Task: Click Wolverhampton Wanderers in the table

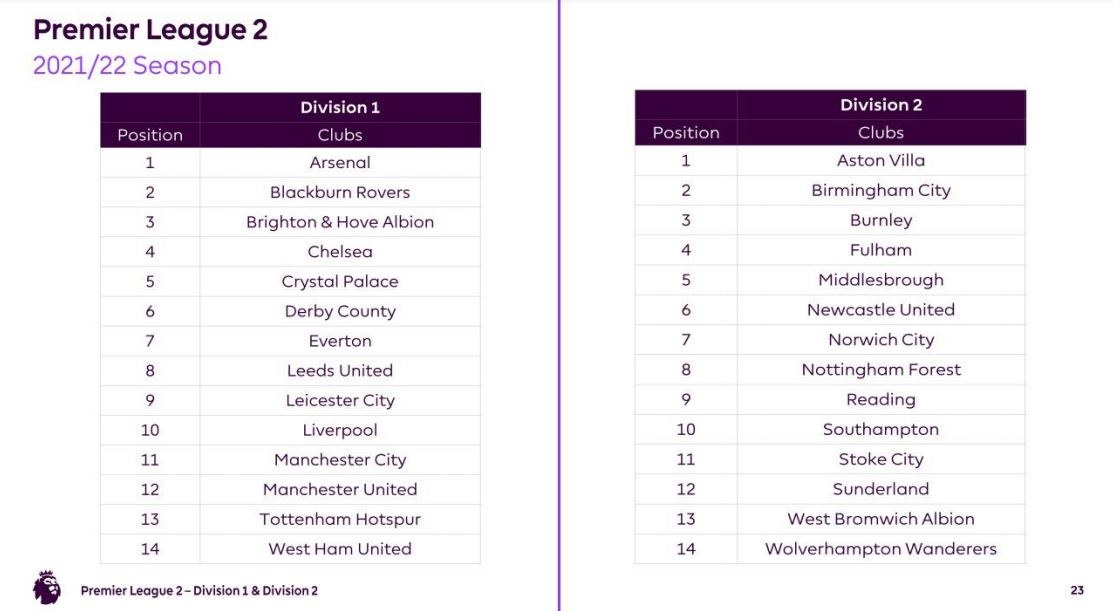Action: point(881,549)
